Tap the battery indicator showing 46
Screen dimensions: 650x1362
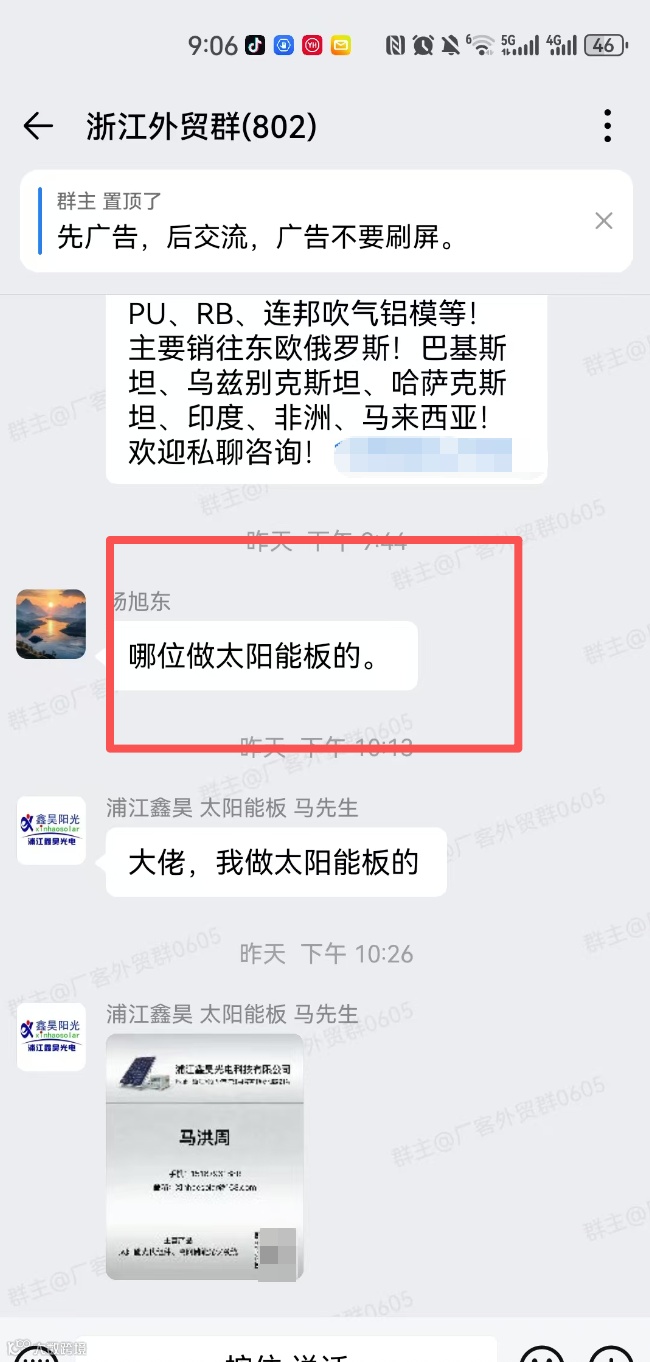tap(605, 45)
